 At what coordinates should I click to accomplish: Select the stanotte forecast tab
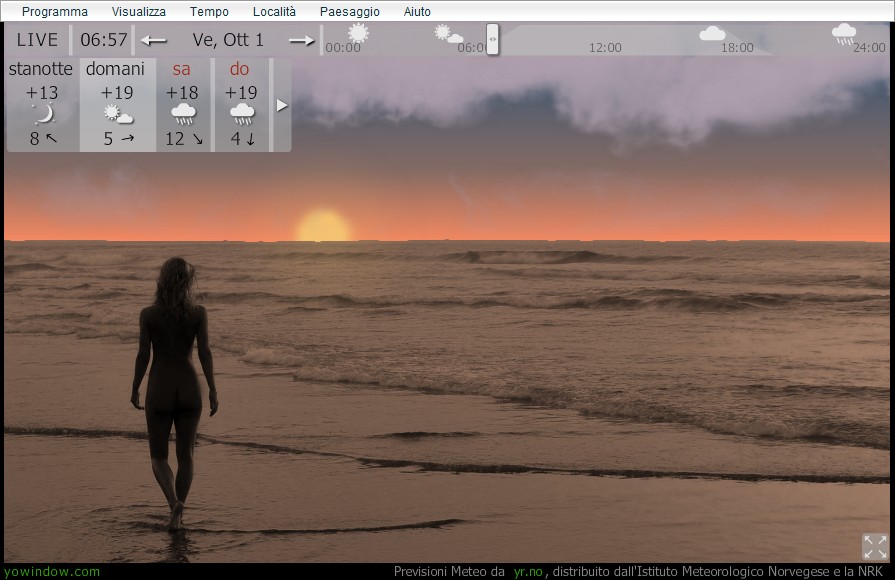42,105
